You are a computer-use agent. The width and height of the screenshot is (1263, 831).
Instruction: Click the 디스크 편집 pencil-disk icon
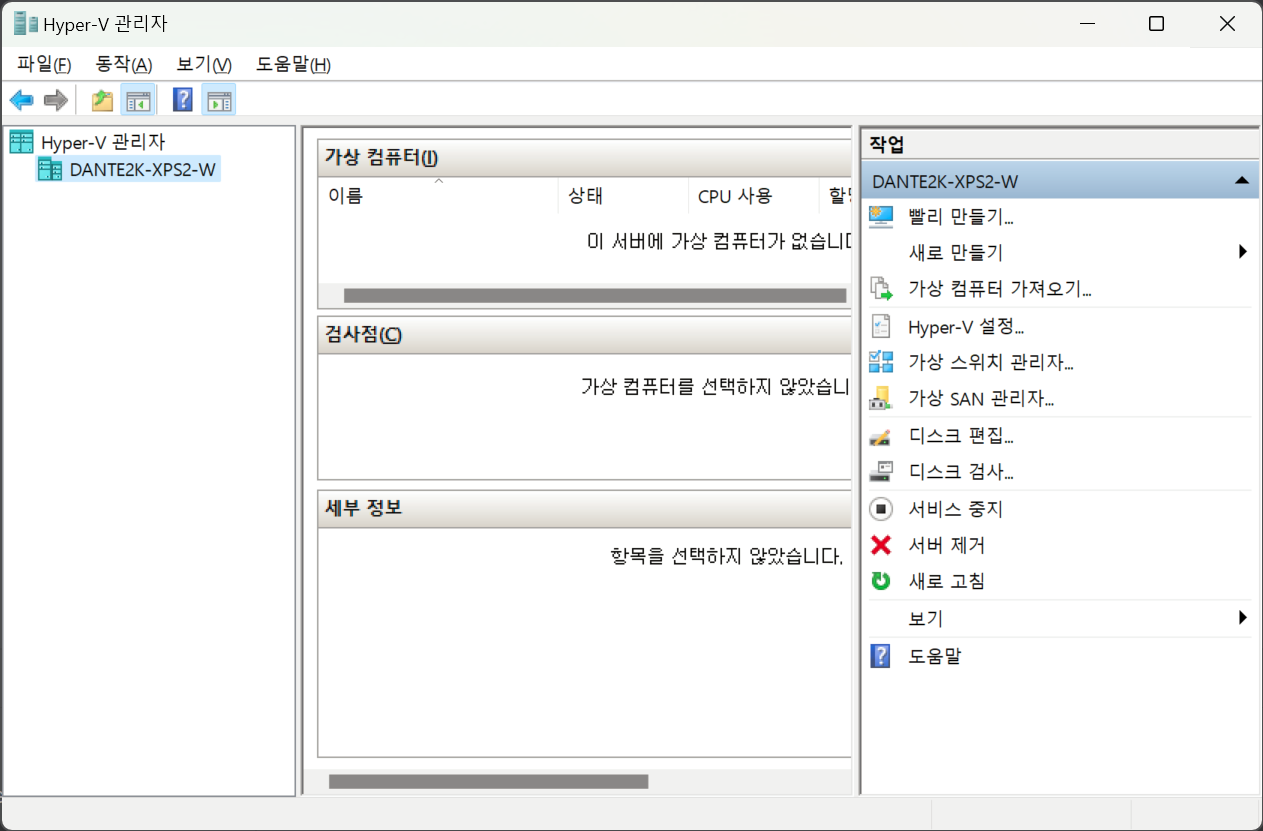coord(881,436)
